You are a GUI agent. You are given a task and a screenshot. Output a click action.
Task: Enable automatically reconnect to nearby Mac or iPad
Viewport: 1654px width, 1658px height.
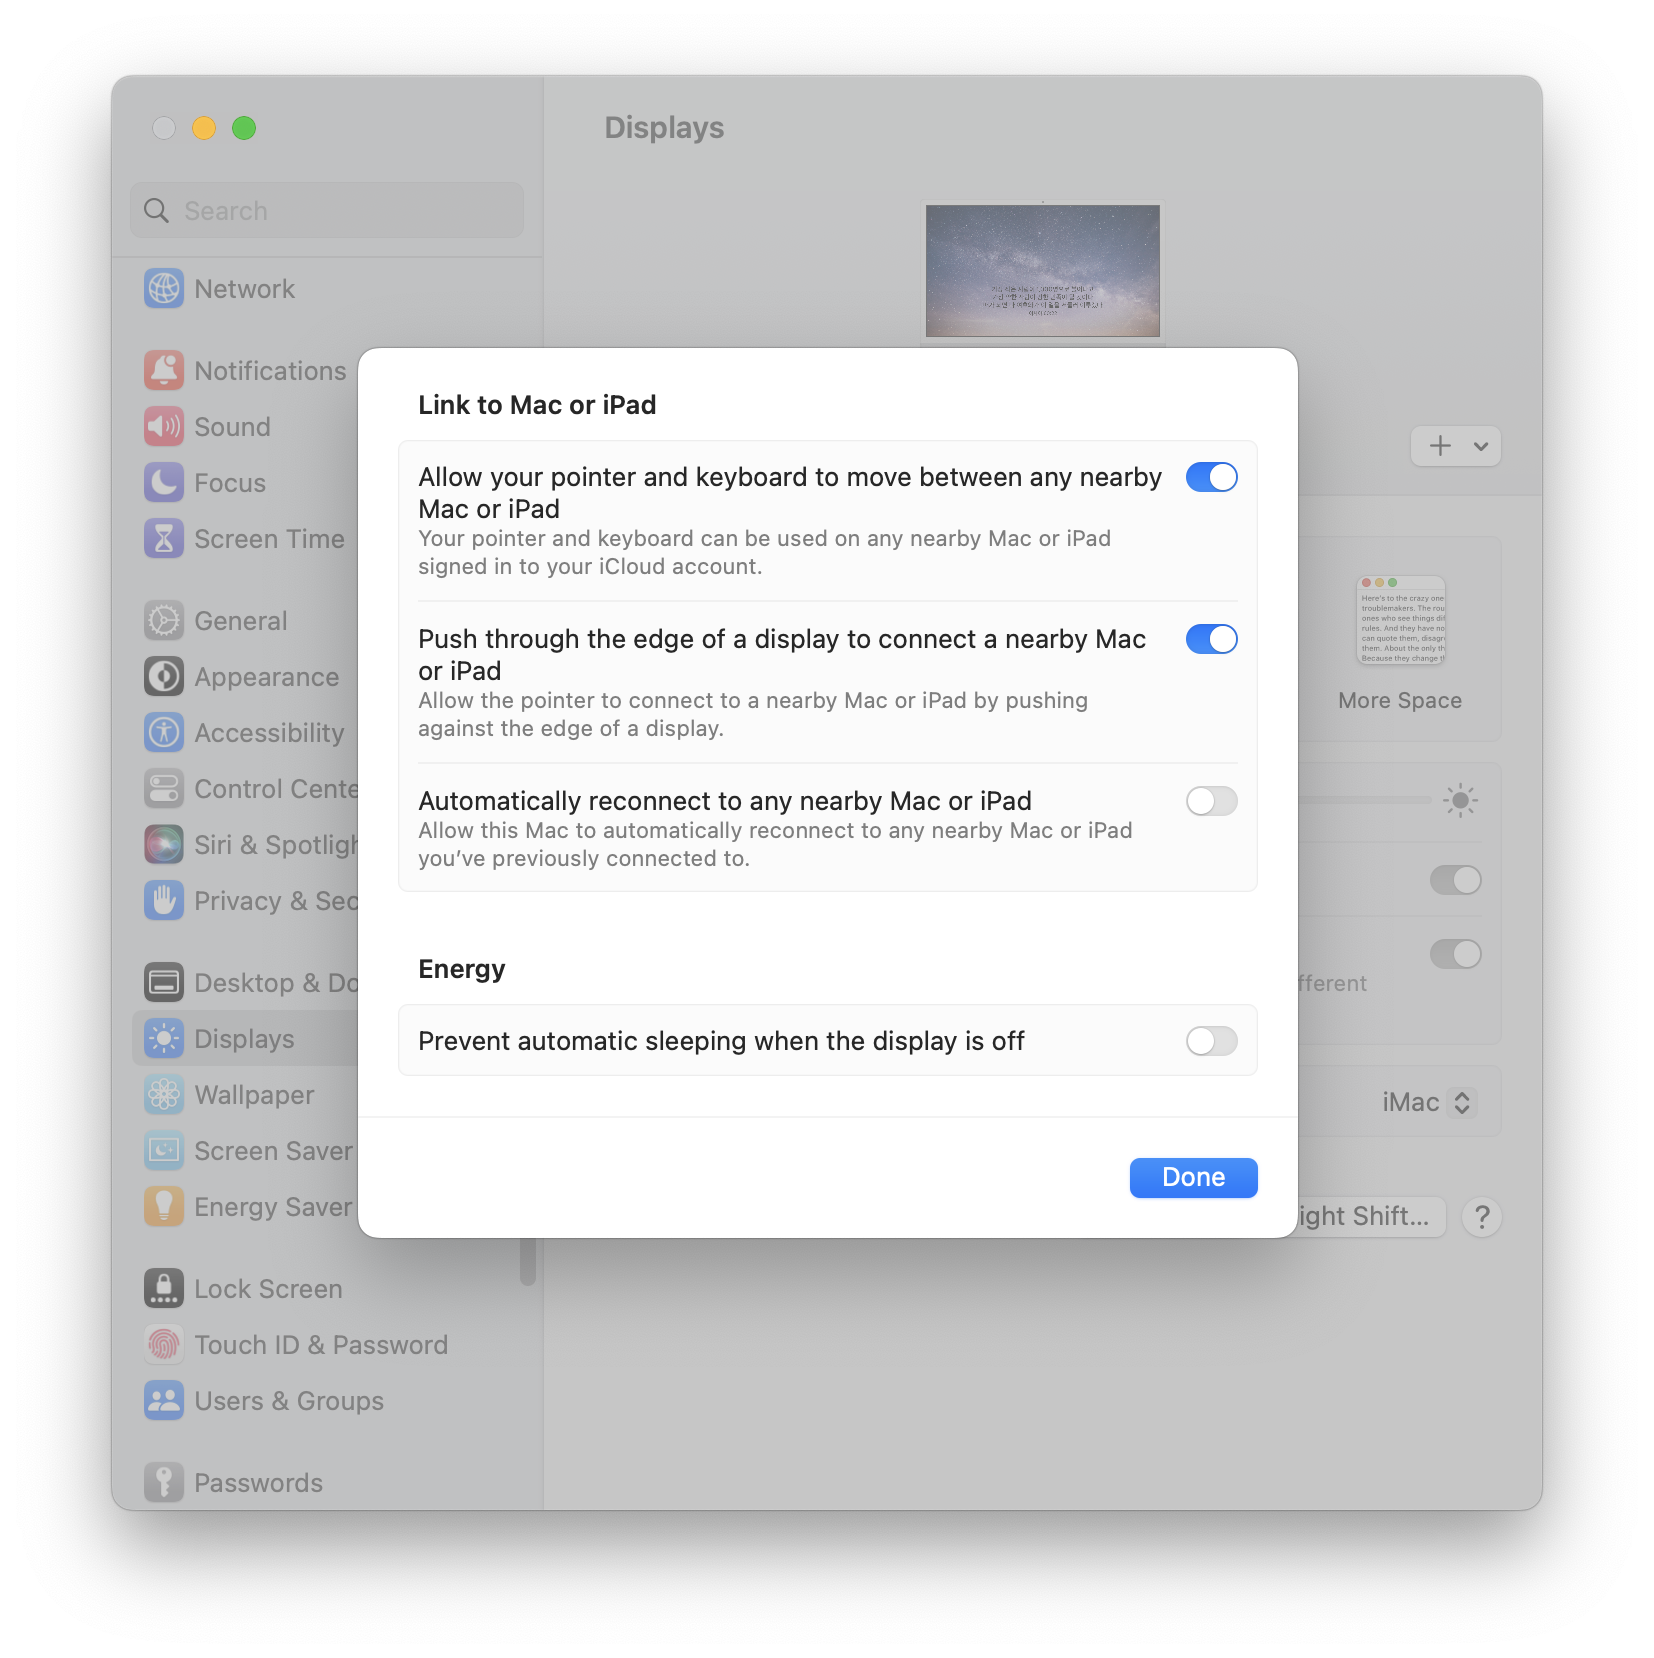click(x=1212, y=801)
